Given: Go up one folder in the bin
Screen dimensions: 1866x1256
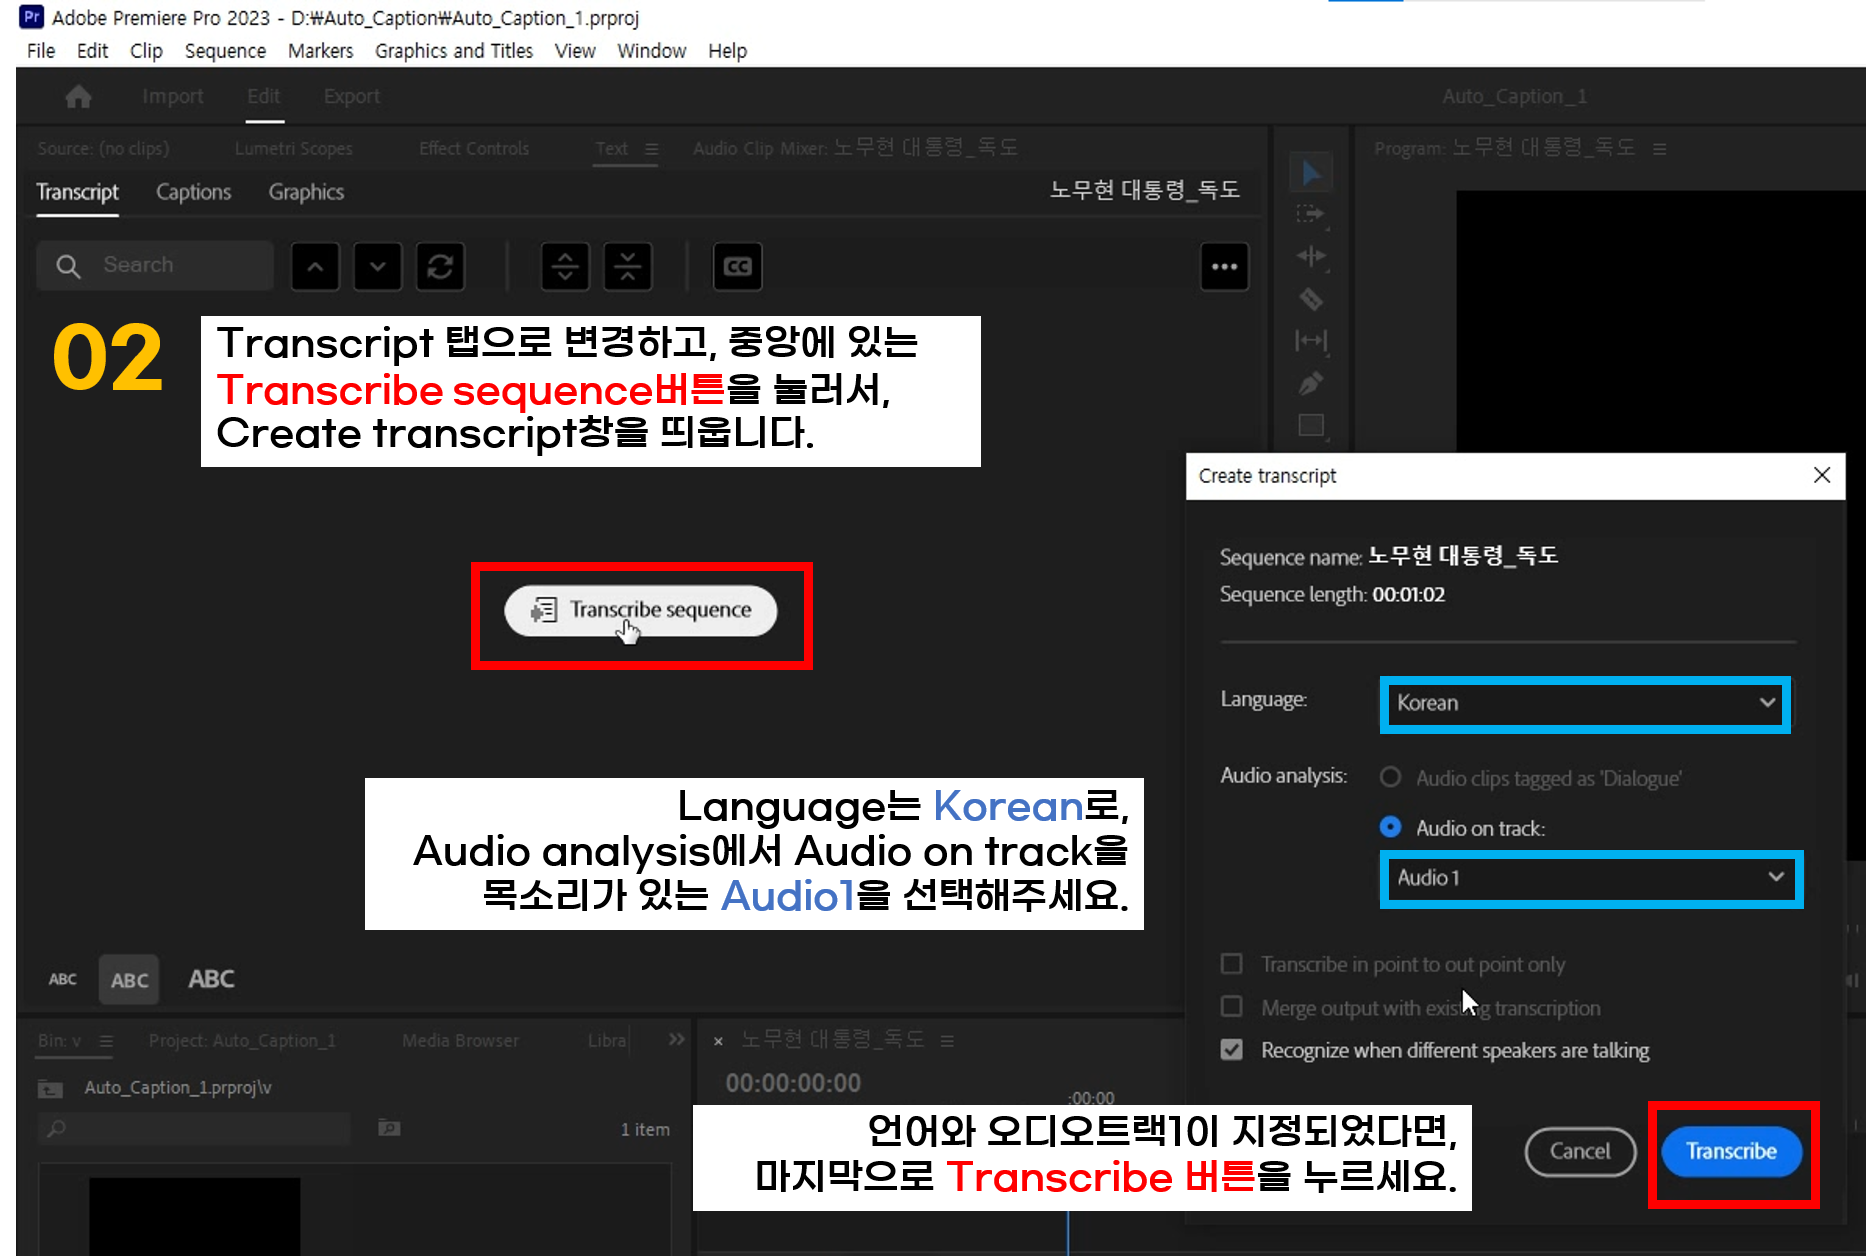Looking at the screenshot, I should coord(49,1088).
